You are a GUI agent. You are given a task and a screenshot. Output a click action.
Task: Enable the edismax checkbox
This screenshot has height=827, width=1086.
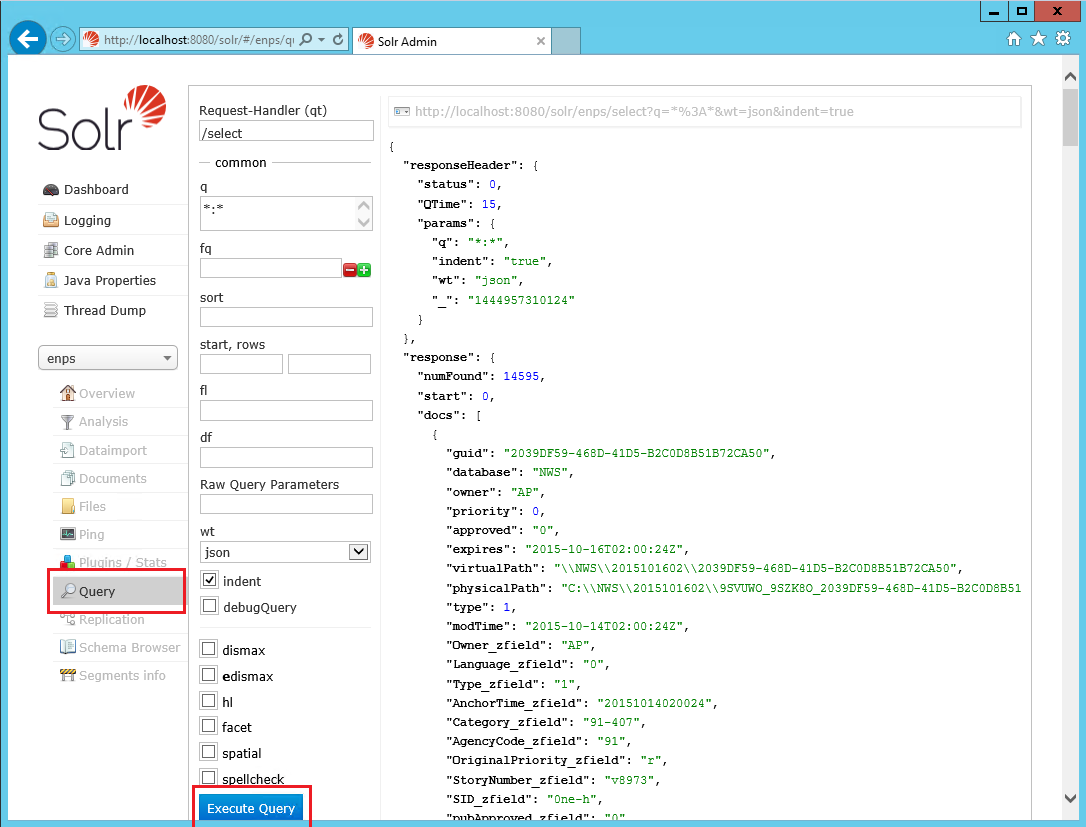coord(208,675)
